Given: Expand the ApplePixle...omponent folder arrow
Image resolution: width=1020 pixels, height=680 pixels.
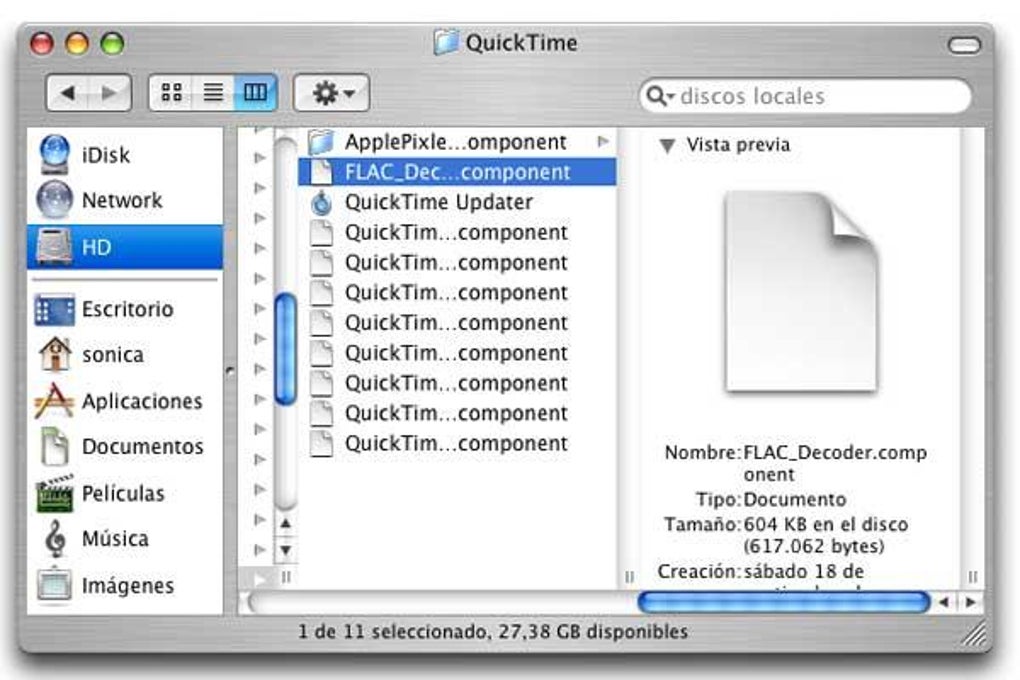Looking at the screenshot, I should coord(603,141).
